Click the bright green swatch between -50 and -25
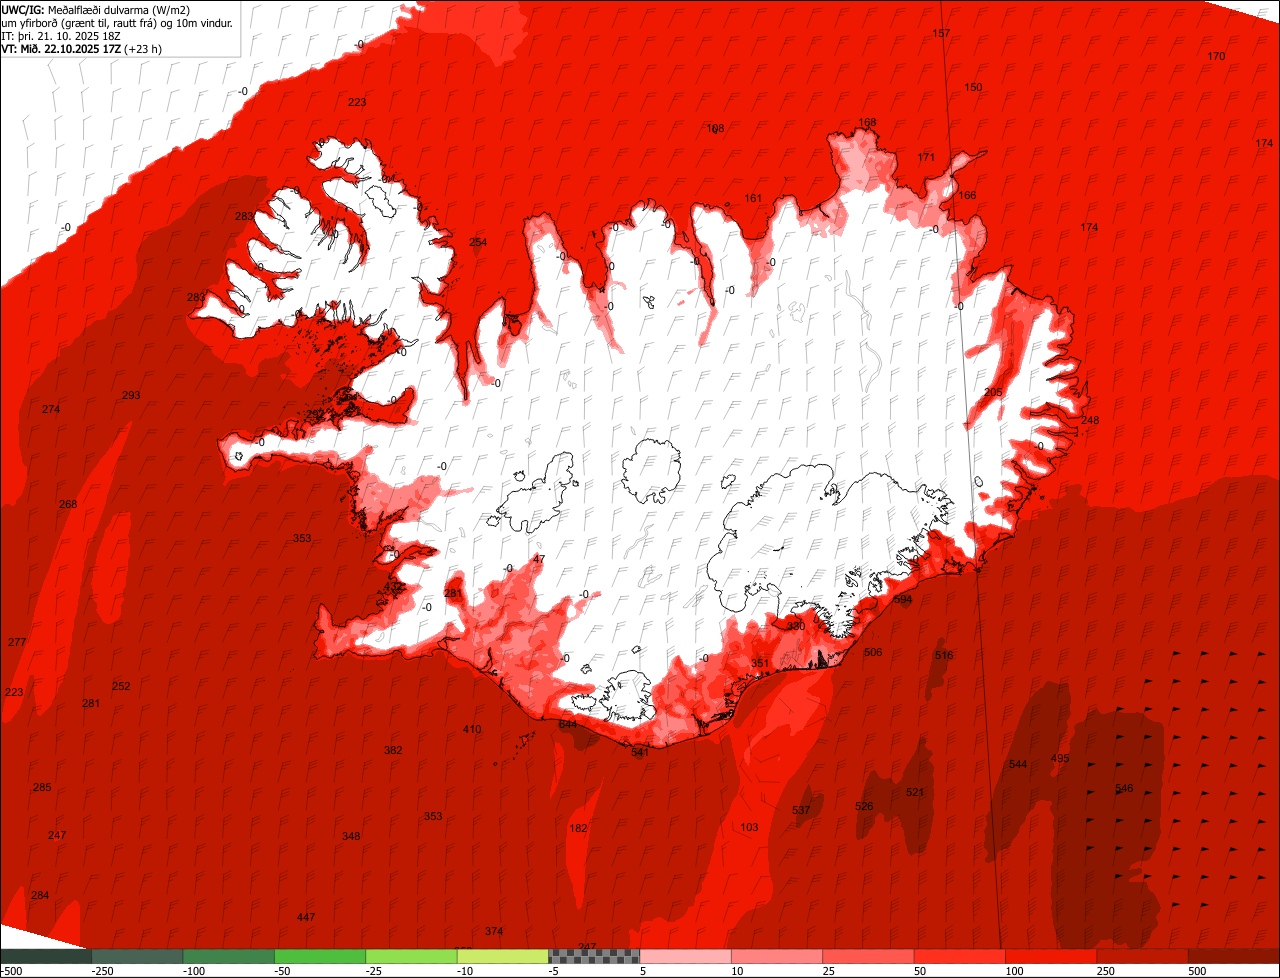Viewport: 1280px width, 978px height. pyautogui.click(x=320, y=956)
